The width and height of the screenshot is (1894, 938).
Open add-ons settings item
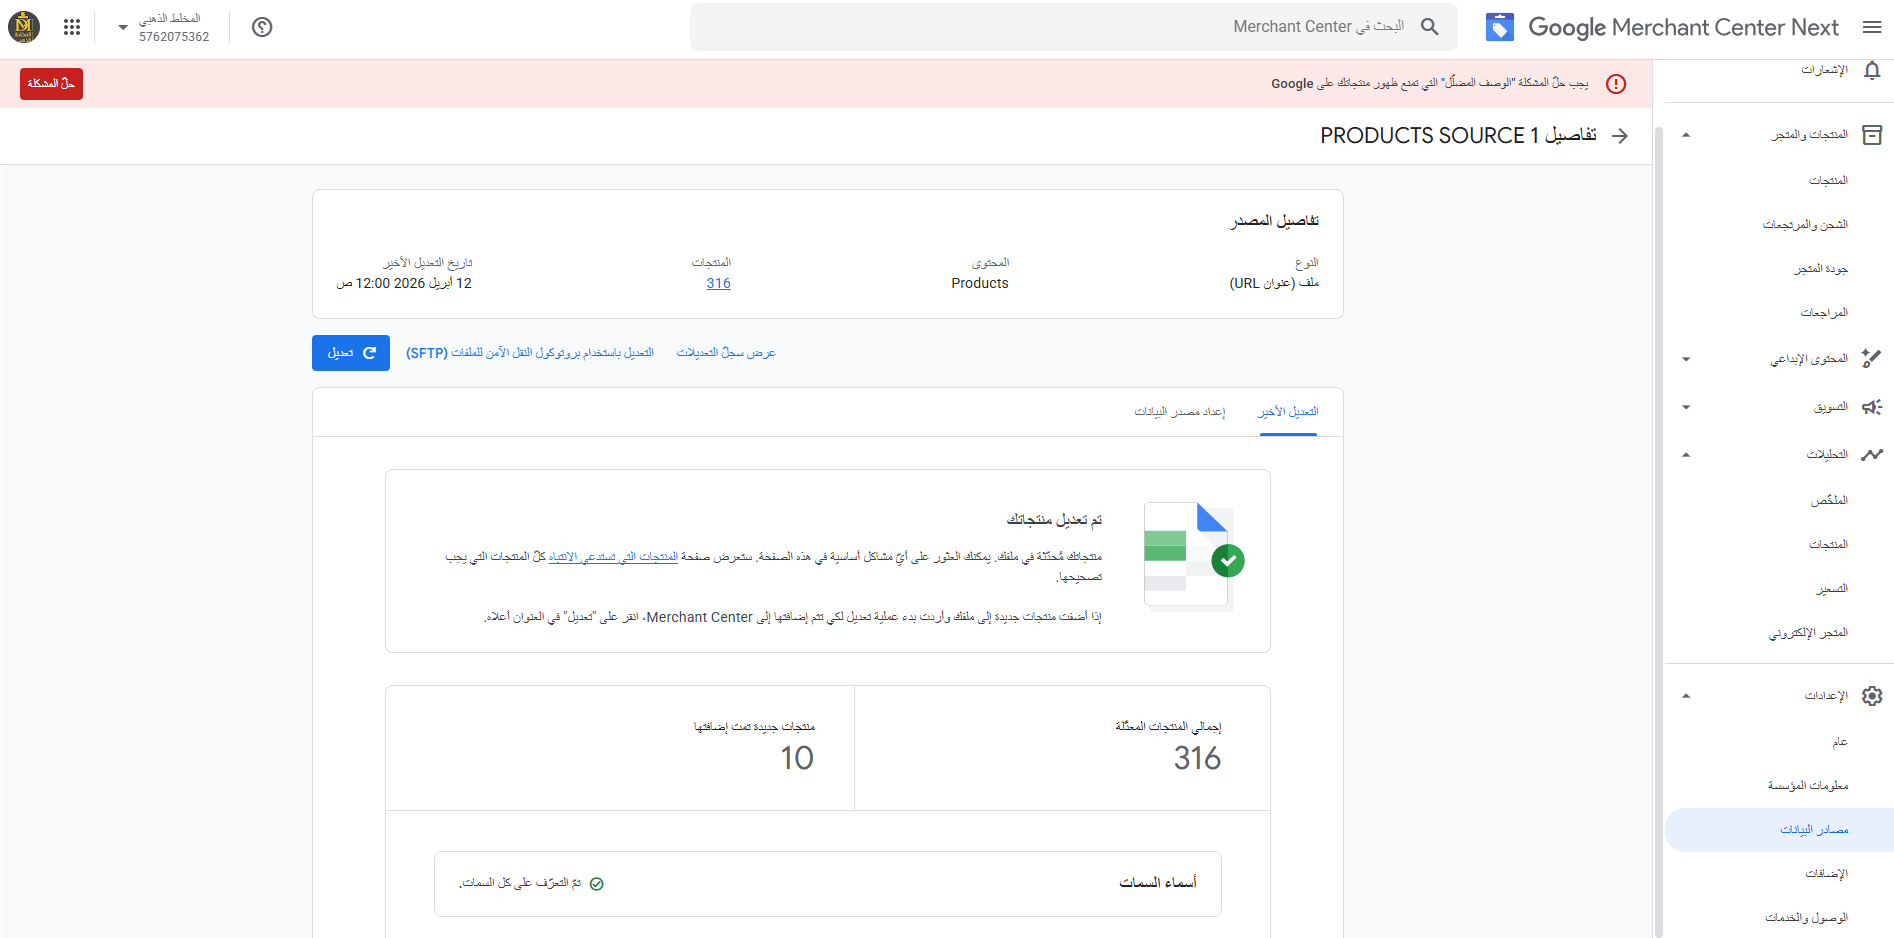[1826, 874]
